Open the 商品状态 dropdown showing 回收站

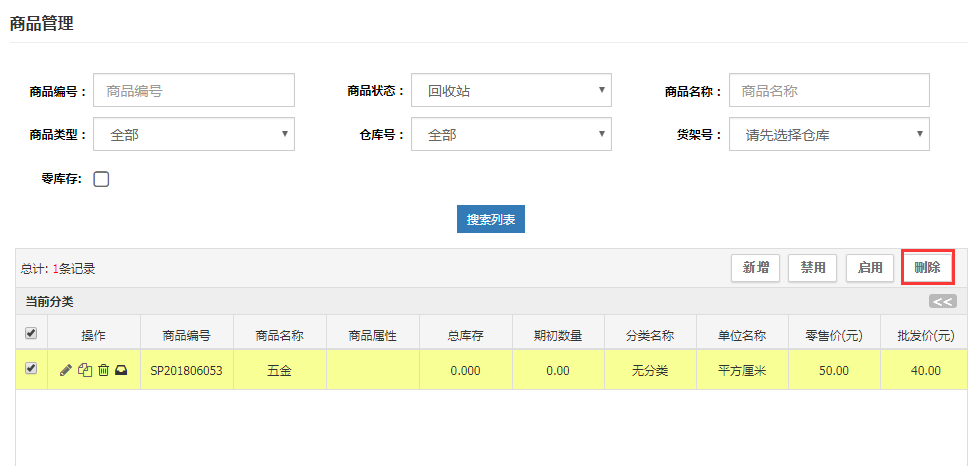pyautogui.click(x=511, y=90)
